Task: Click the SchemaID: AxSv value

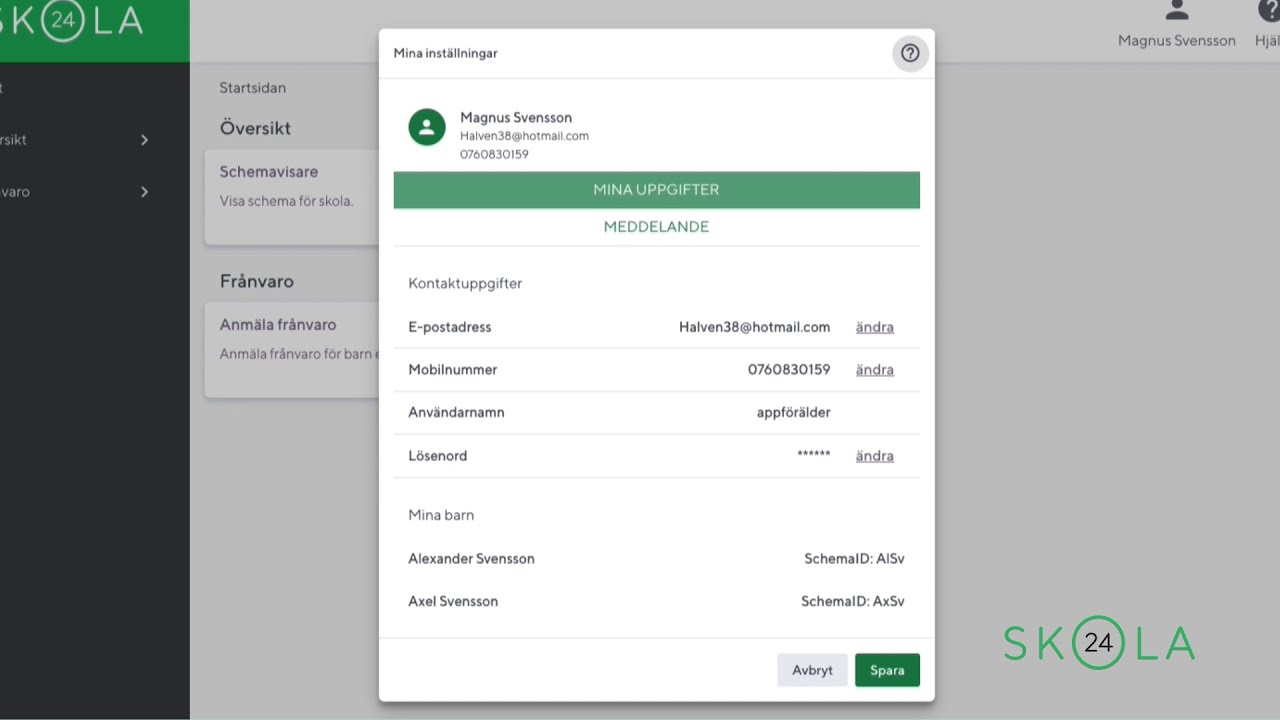Action: [853, 602]
